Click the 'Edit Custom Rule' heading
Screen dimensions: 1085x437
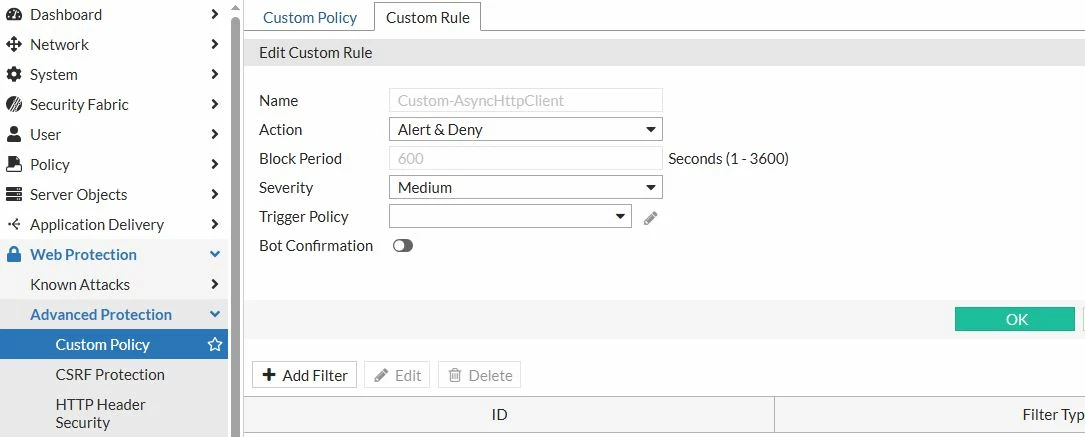pos(316,53)
